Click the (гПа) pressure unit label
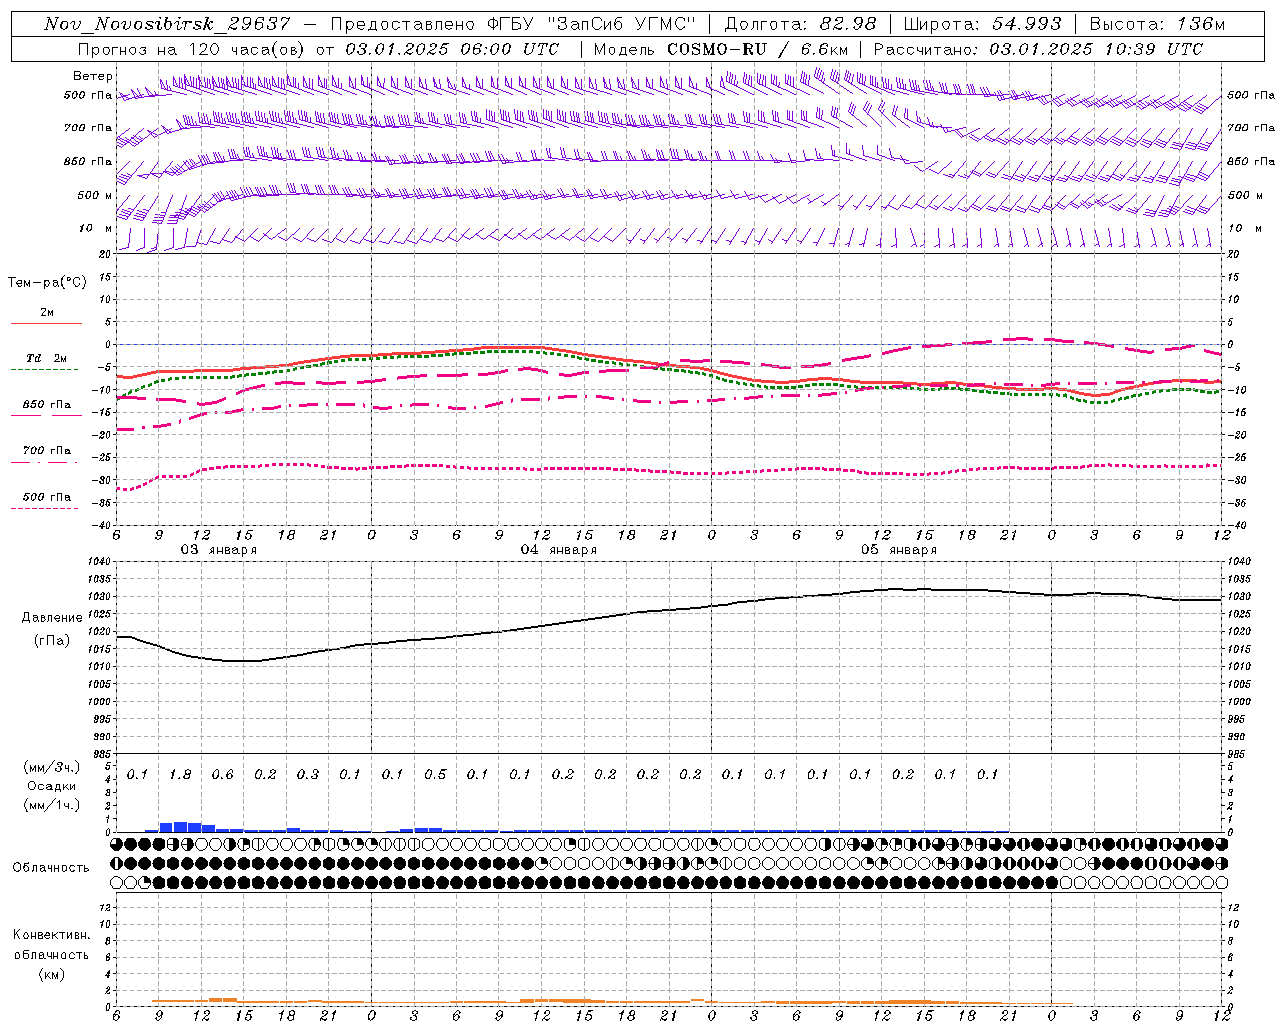Viewport: 1280px width, 1024px height. tap(52, 641)
